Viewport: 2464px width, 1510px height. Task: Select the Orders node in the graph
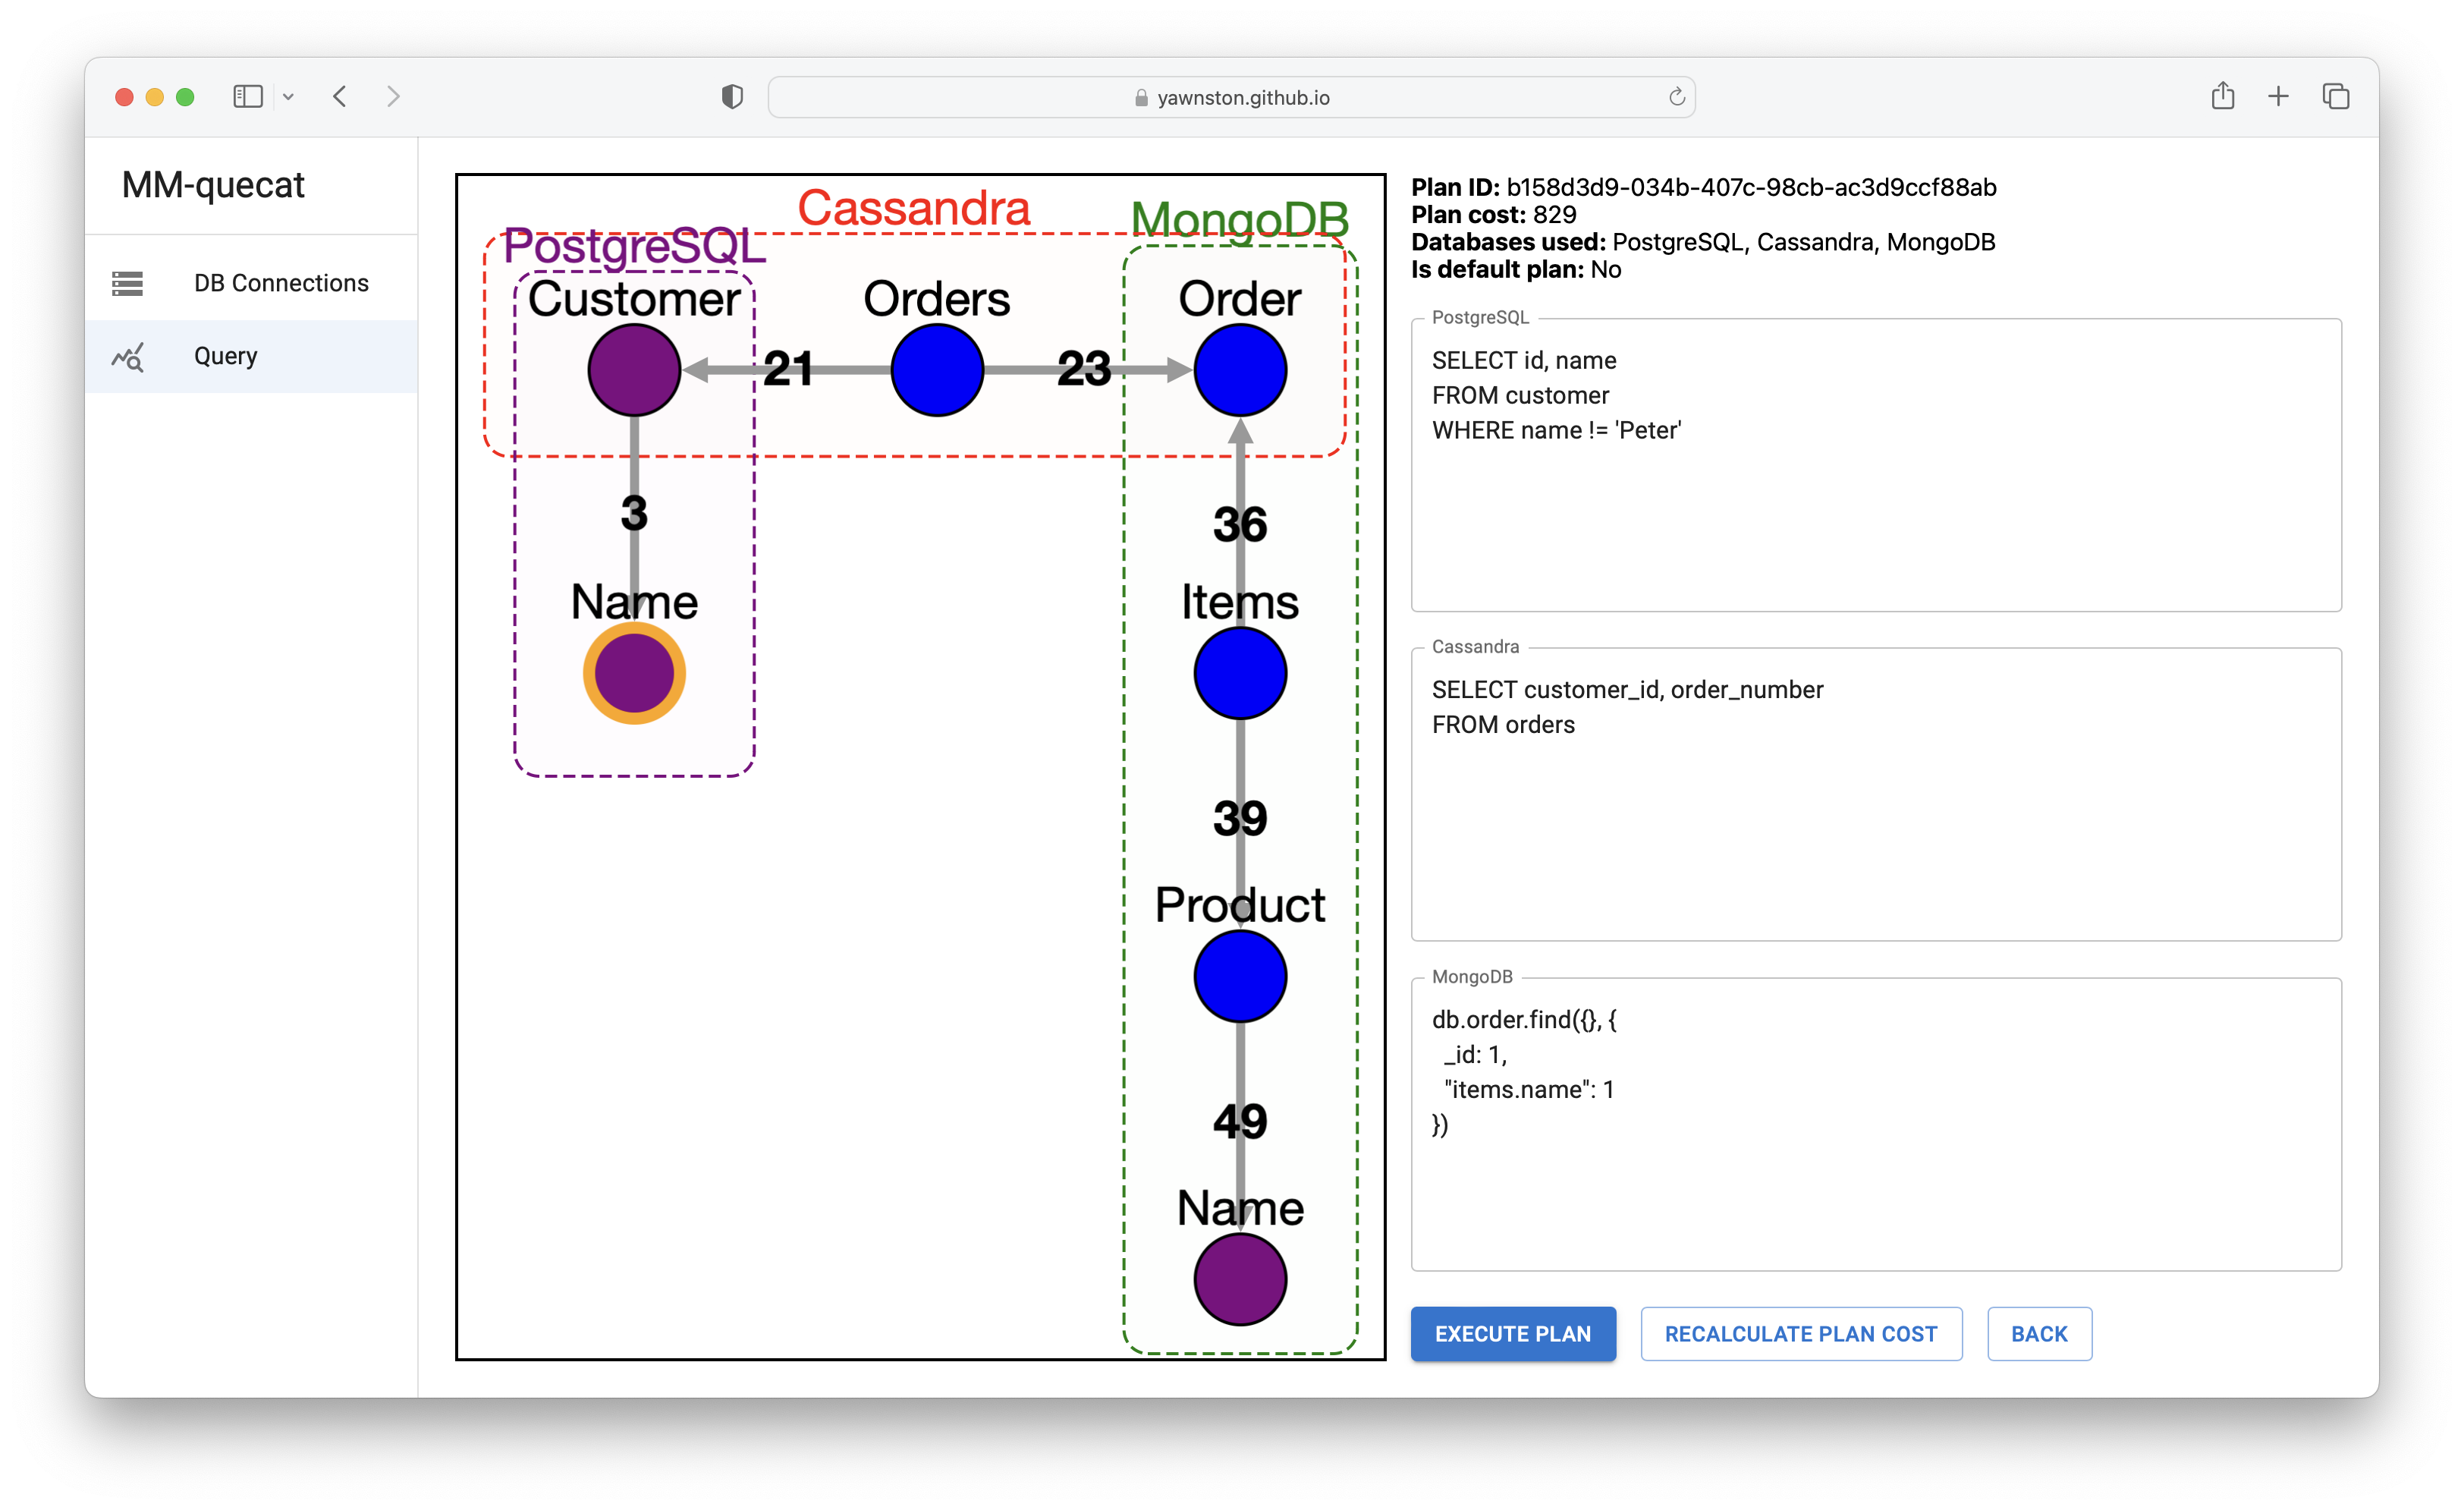point(937,370)
